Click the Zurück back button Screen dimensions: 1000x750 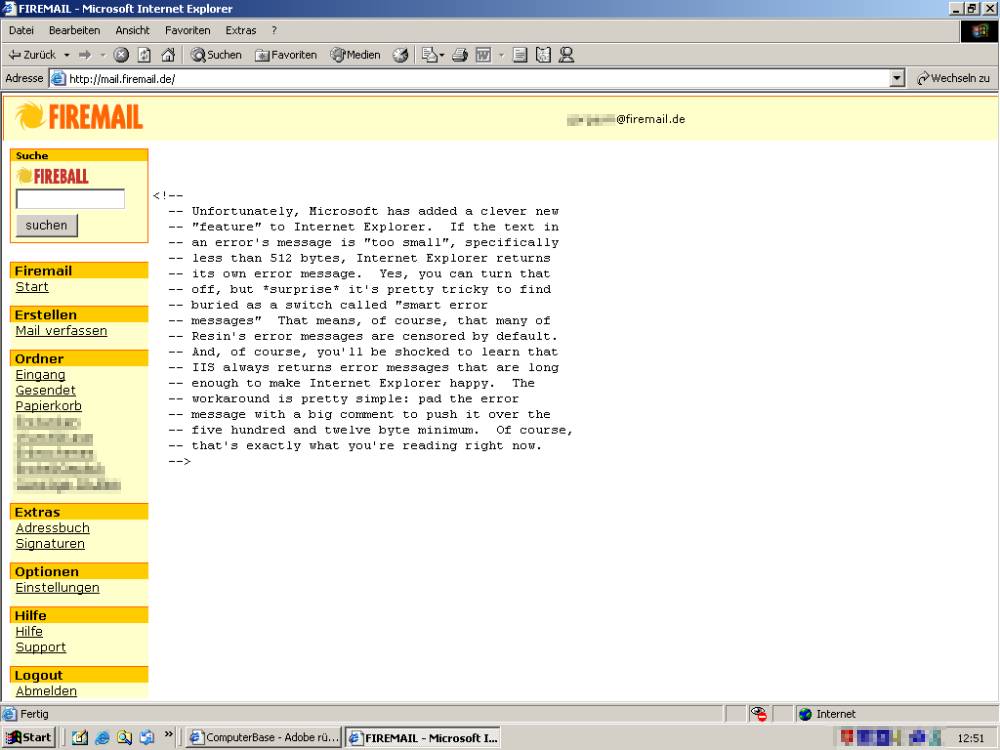click(32, 55)
